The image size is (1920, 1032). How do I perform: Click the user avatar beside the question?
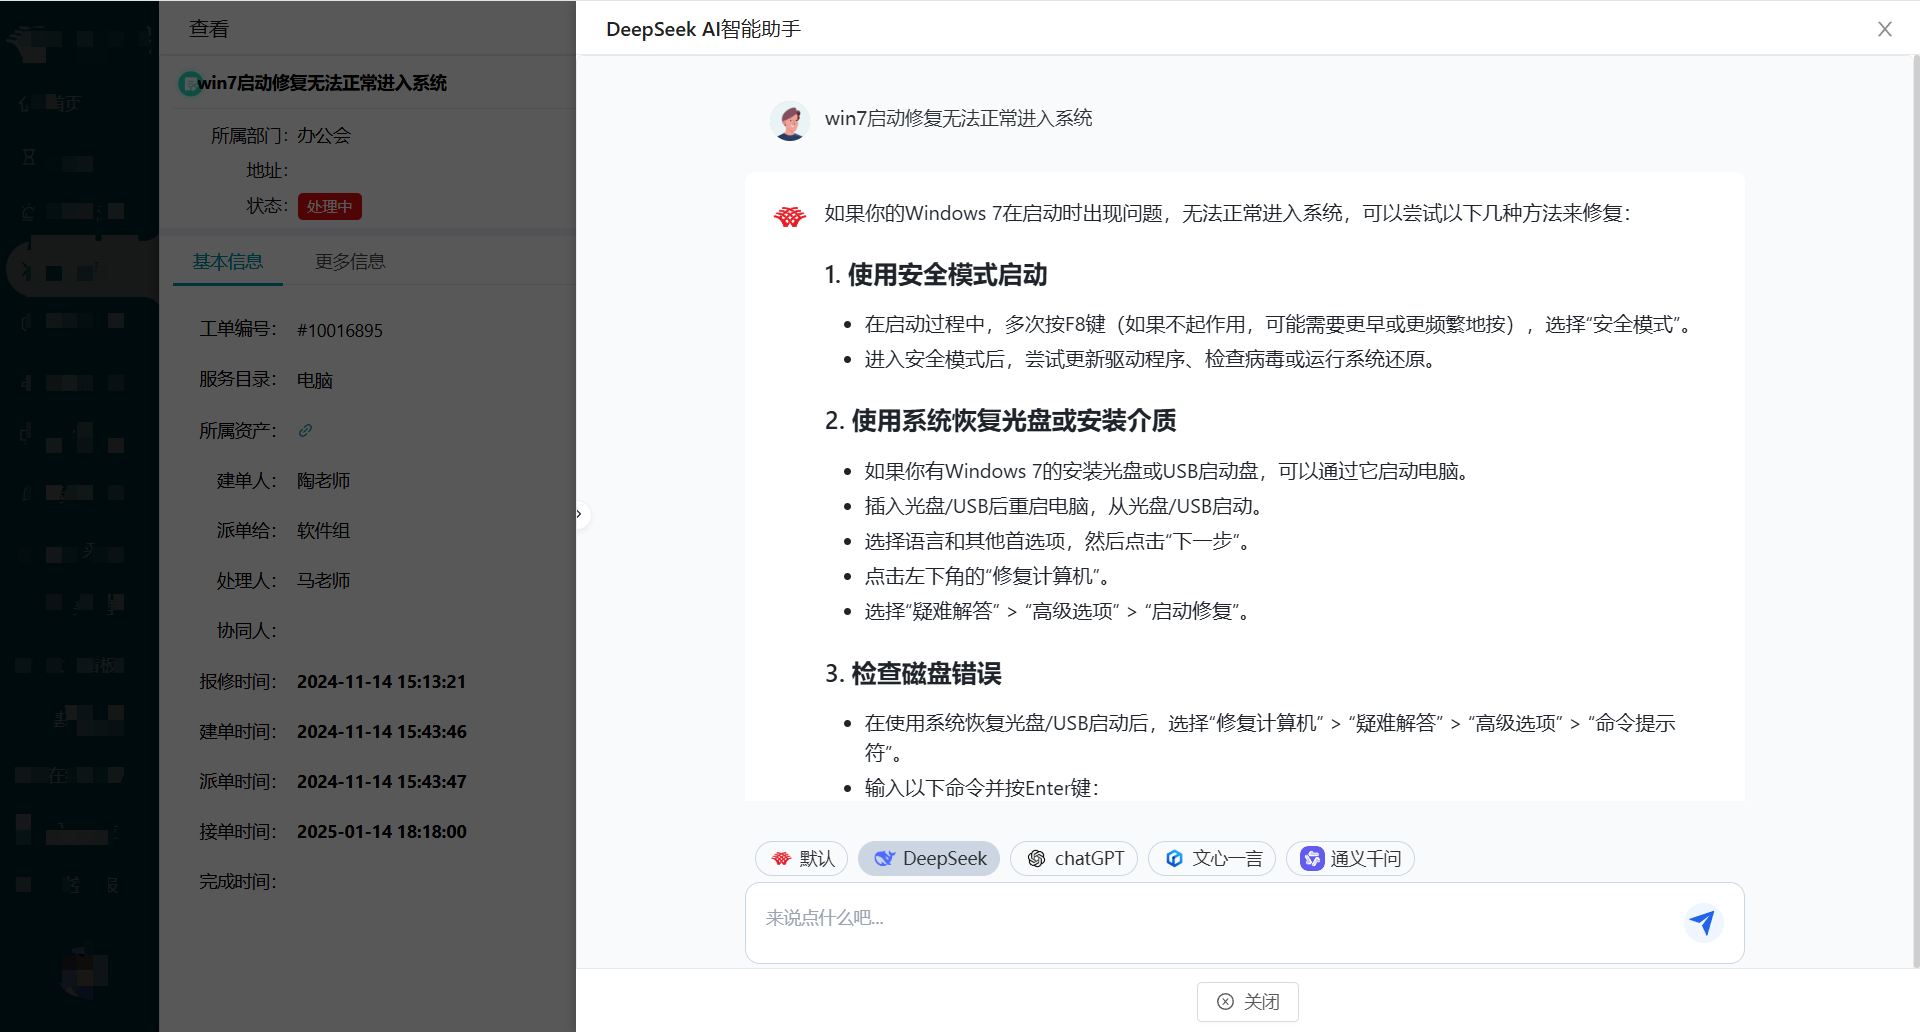click(790, 120)
